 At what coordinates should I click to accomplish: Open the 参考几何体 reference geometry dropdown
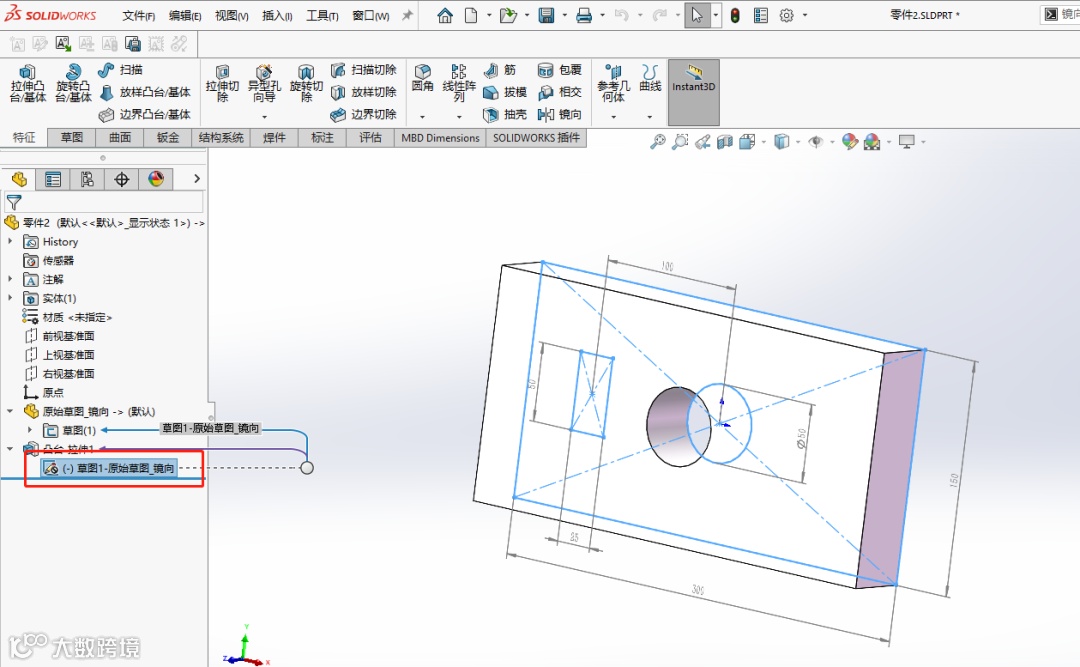coord(613,117)
